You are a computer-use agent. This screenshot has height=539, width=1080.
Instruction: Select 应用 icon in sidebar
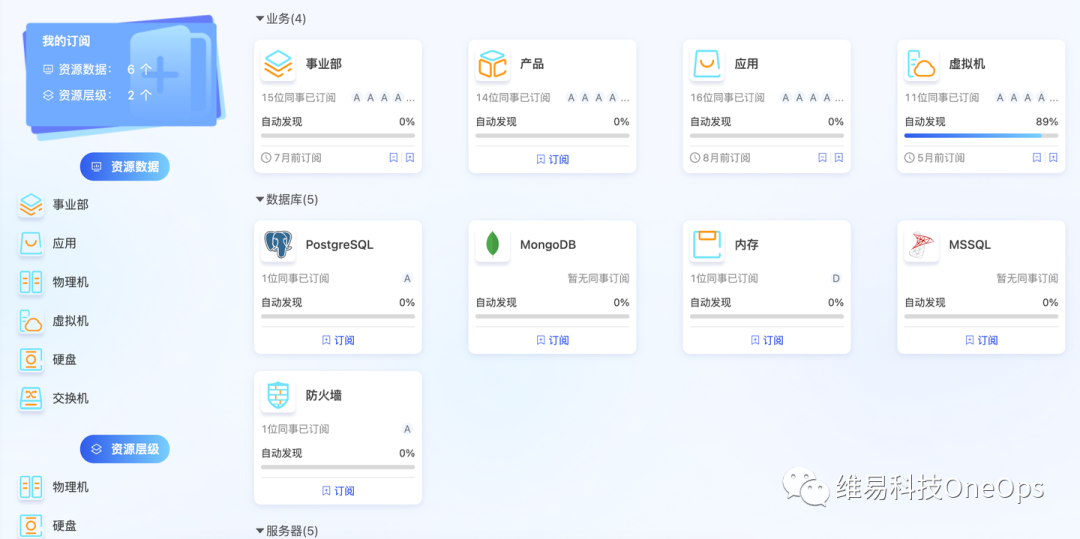point(31,244)
